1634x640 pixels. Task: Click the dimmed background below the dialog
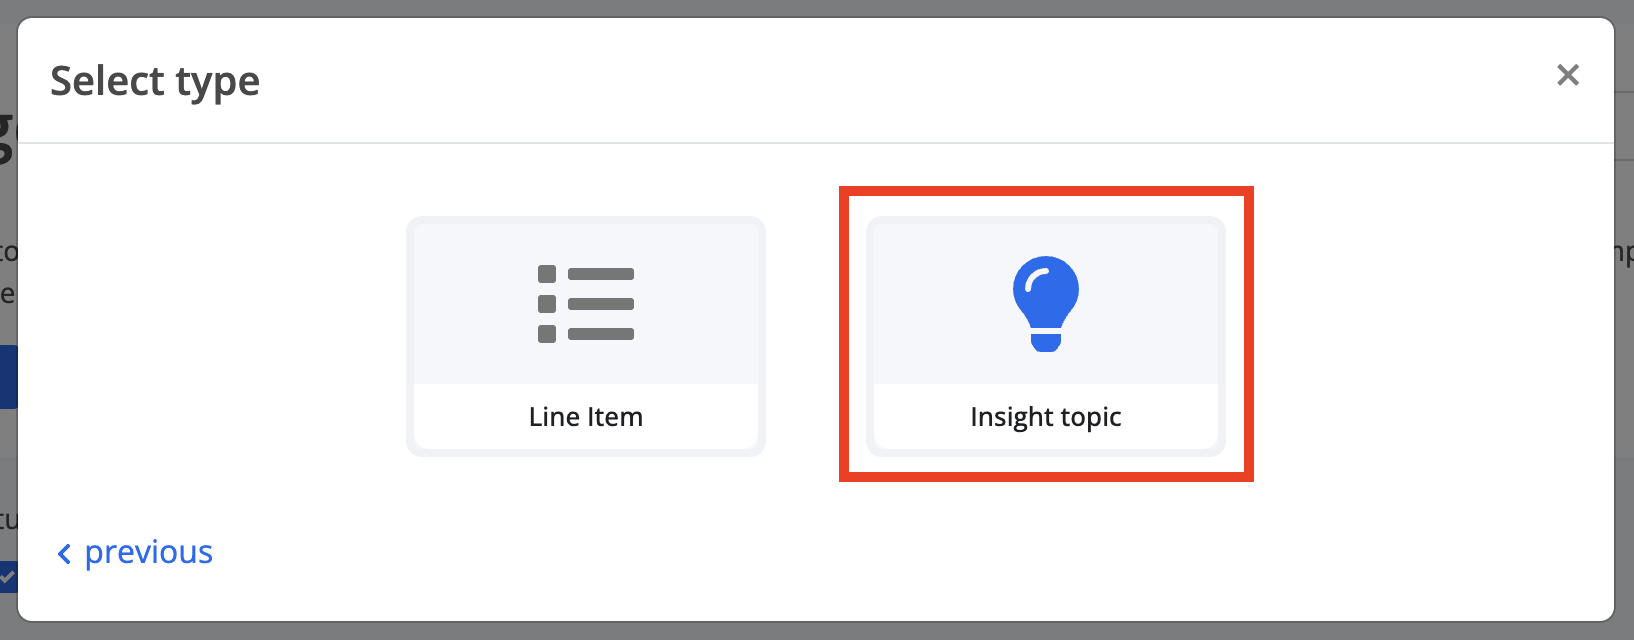(817, 631)
